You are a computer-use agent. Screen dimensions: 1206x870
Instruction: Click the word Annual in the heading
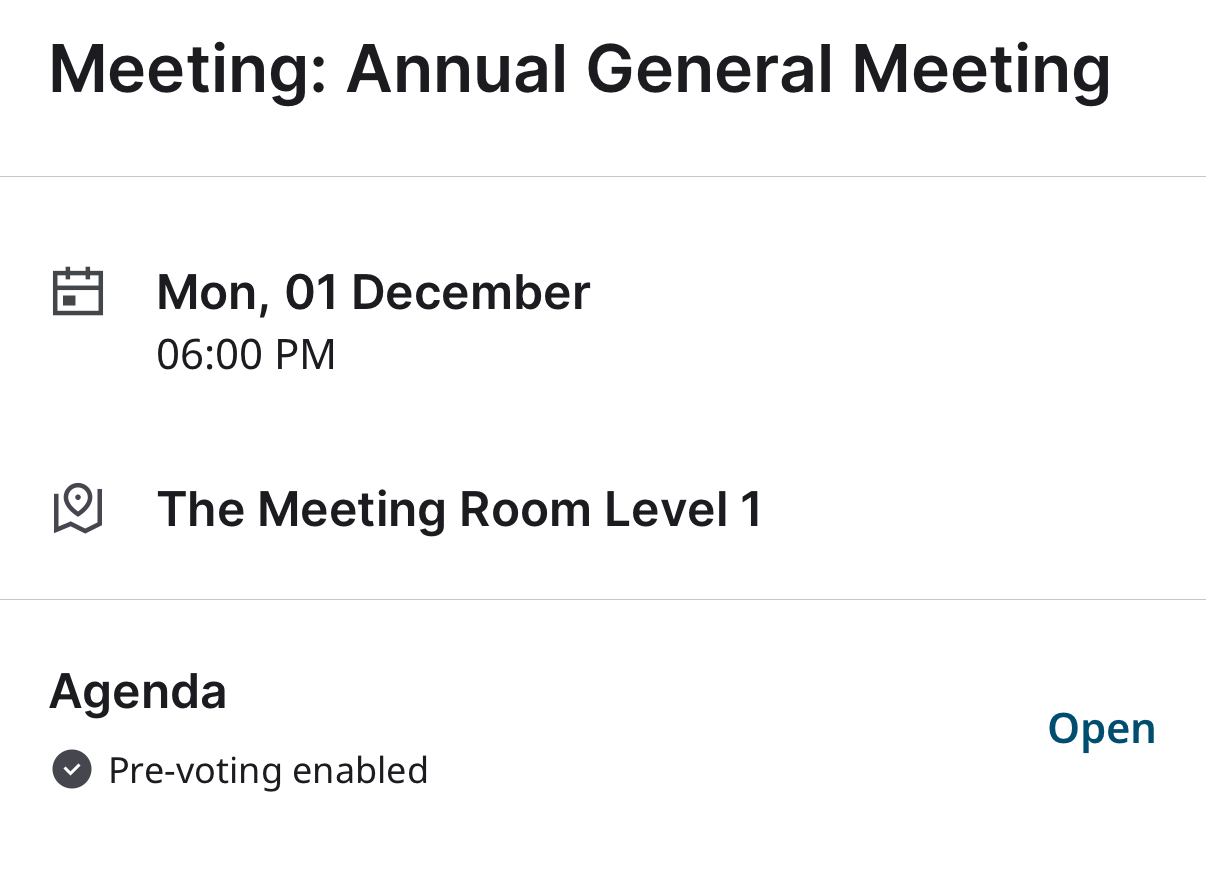(456, 70)
